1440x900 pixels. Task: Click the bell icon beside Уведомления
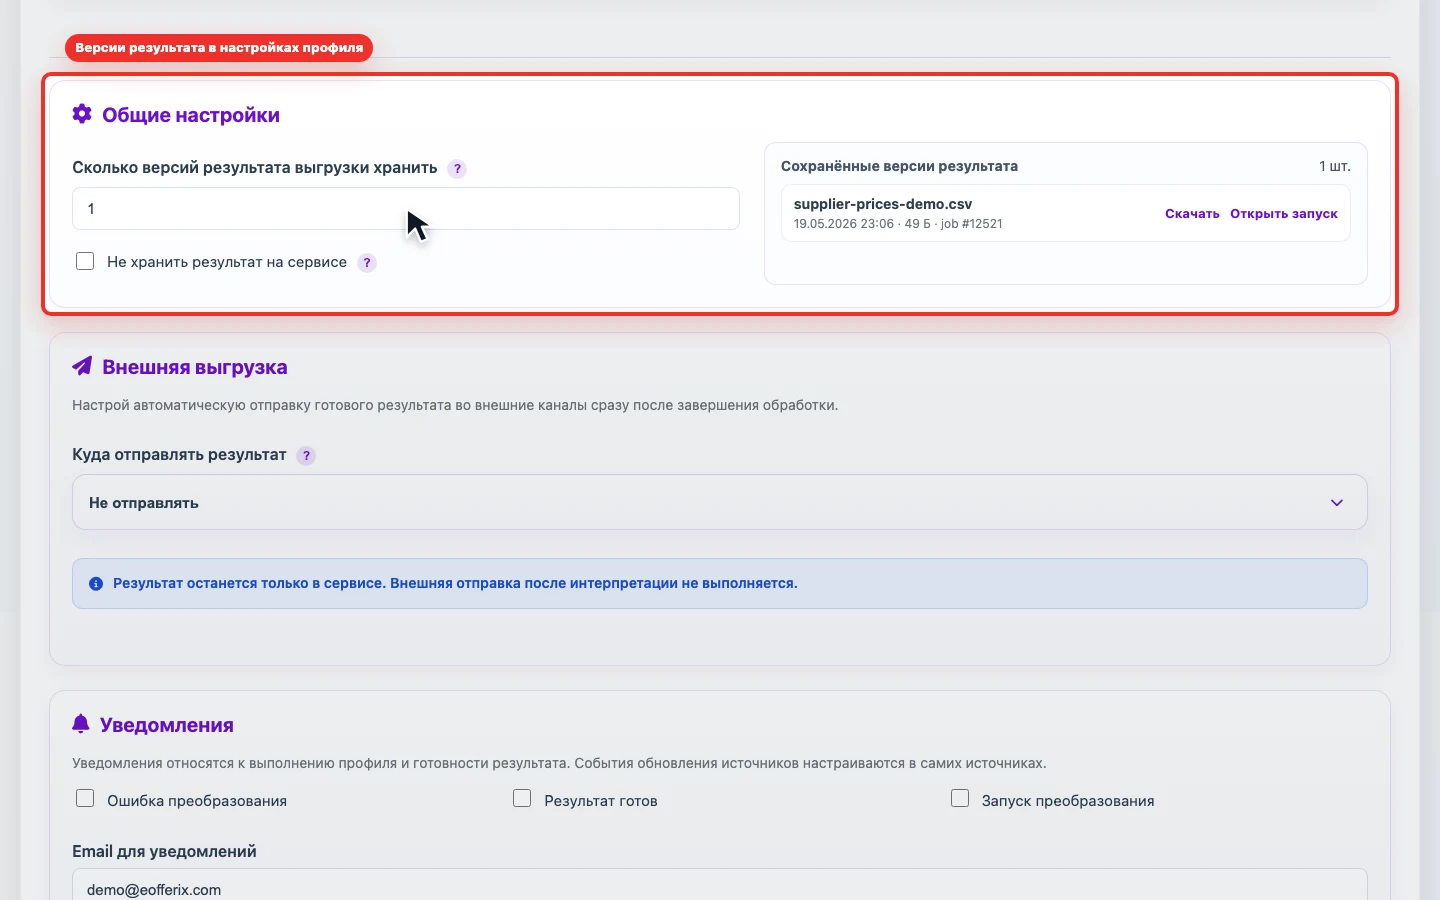pyautogui.click(x=81, y=724)
